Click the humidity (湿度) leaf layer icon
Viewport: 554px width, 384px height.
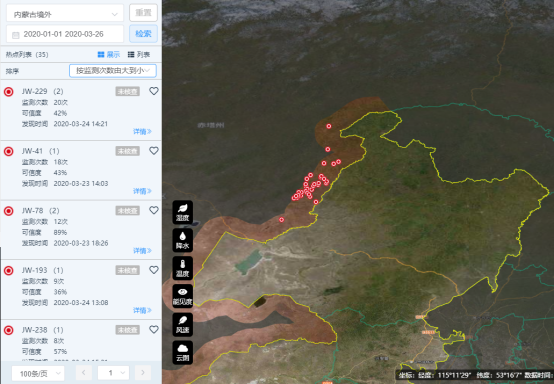(x=183, y=212)
